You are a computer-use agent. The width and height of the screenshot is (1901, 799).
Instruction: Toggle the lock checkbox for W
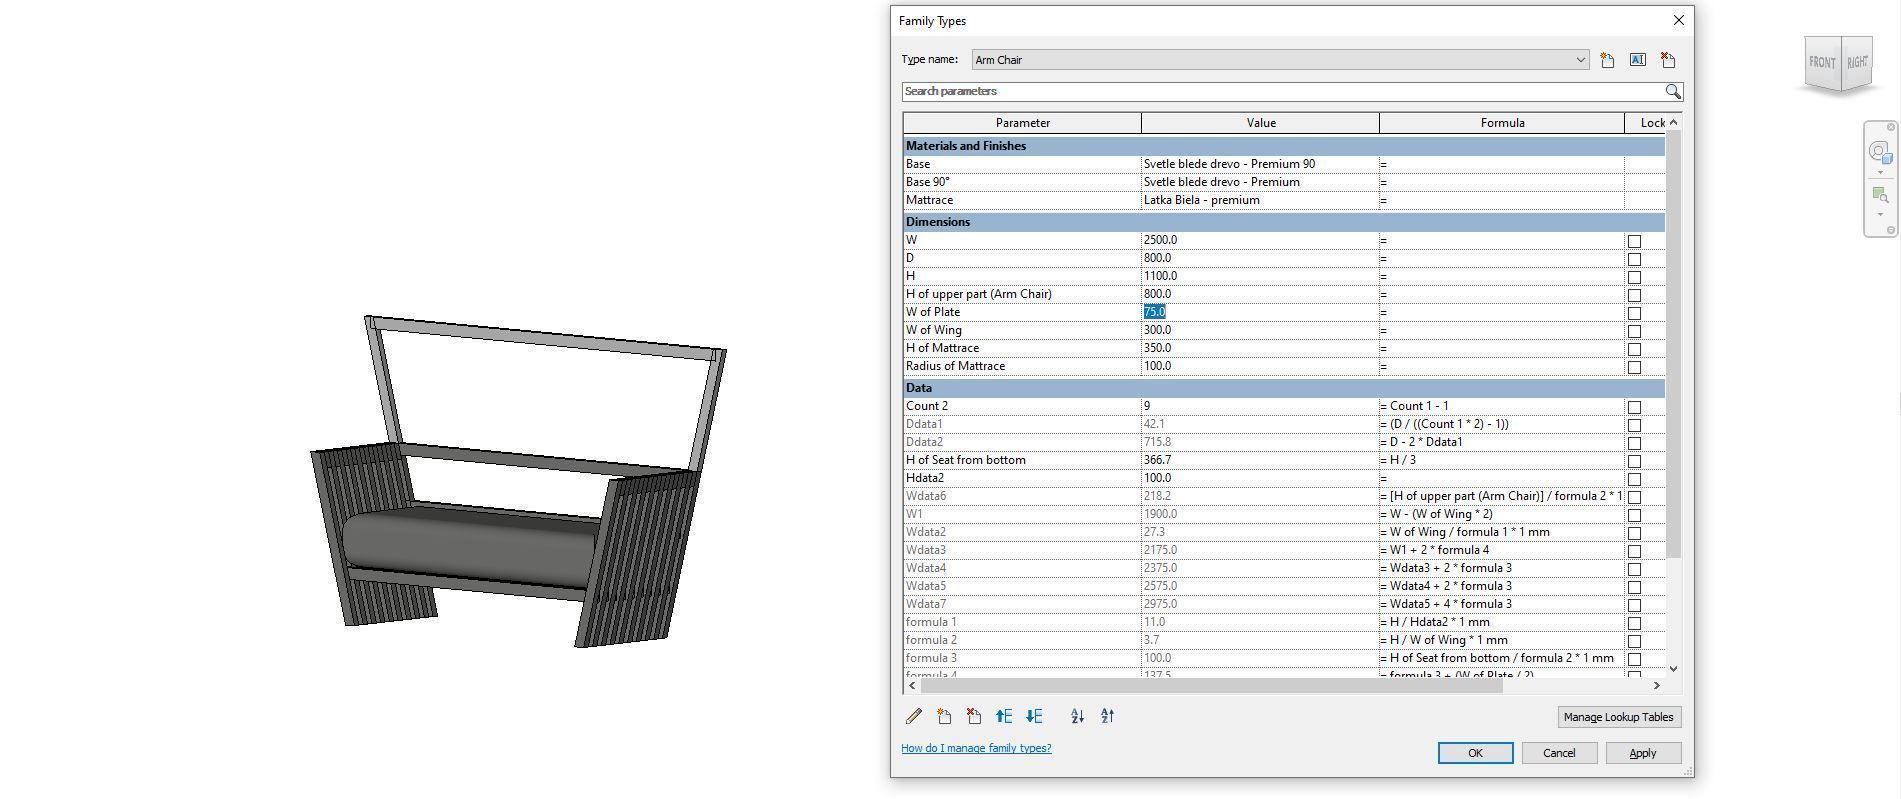coord(1634,241)
